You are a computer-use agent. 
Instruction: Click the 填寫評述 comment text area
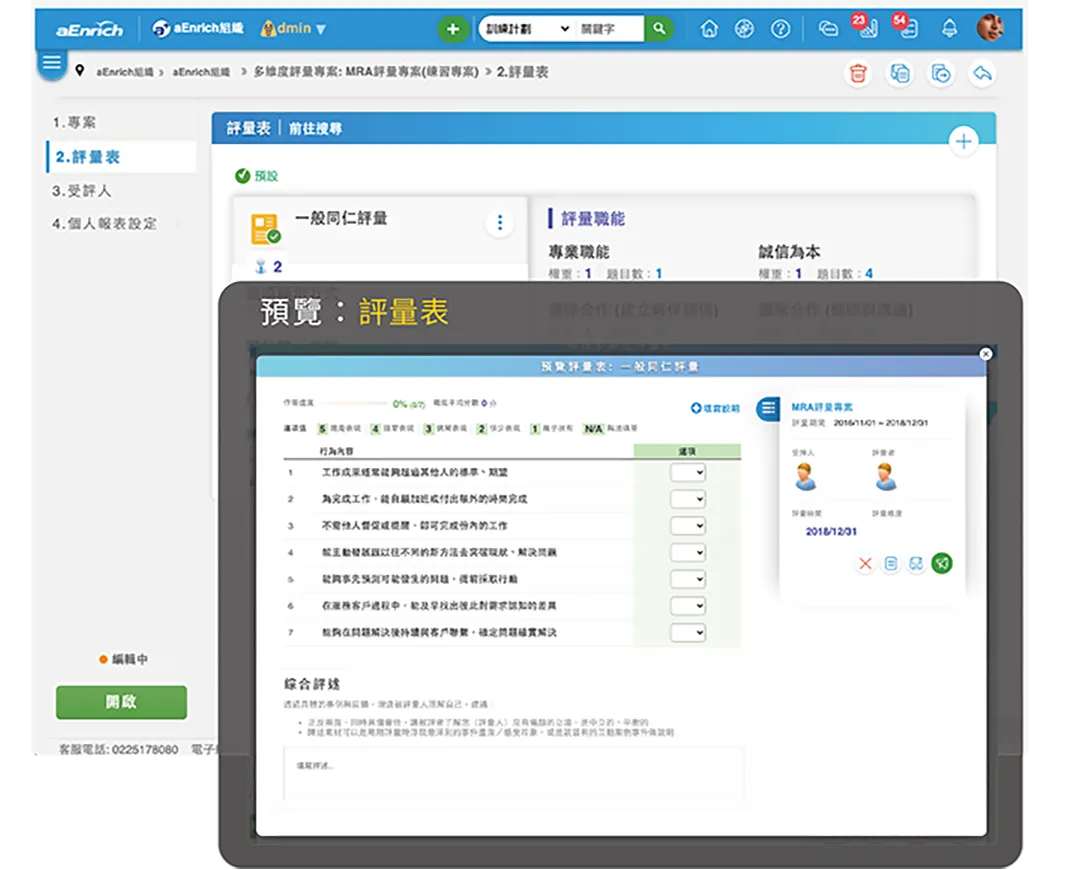[x=513, y=773]
